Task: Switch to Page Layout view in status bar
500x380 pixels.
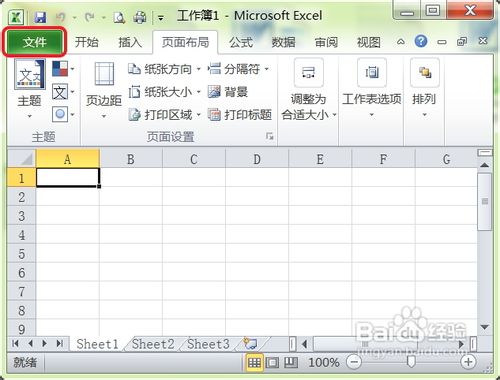Action: click(x=272, y=362)
